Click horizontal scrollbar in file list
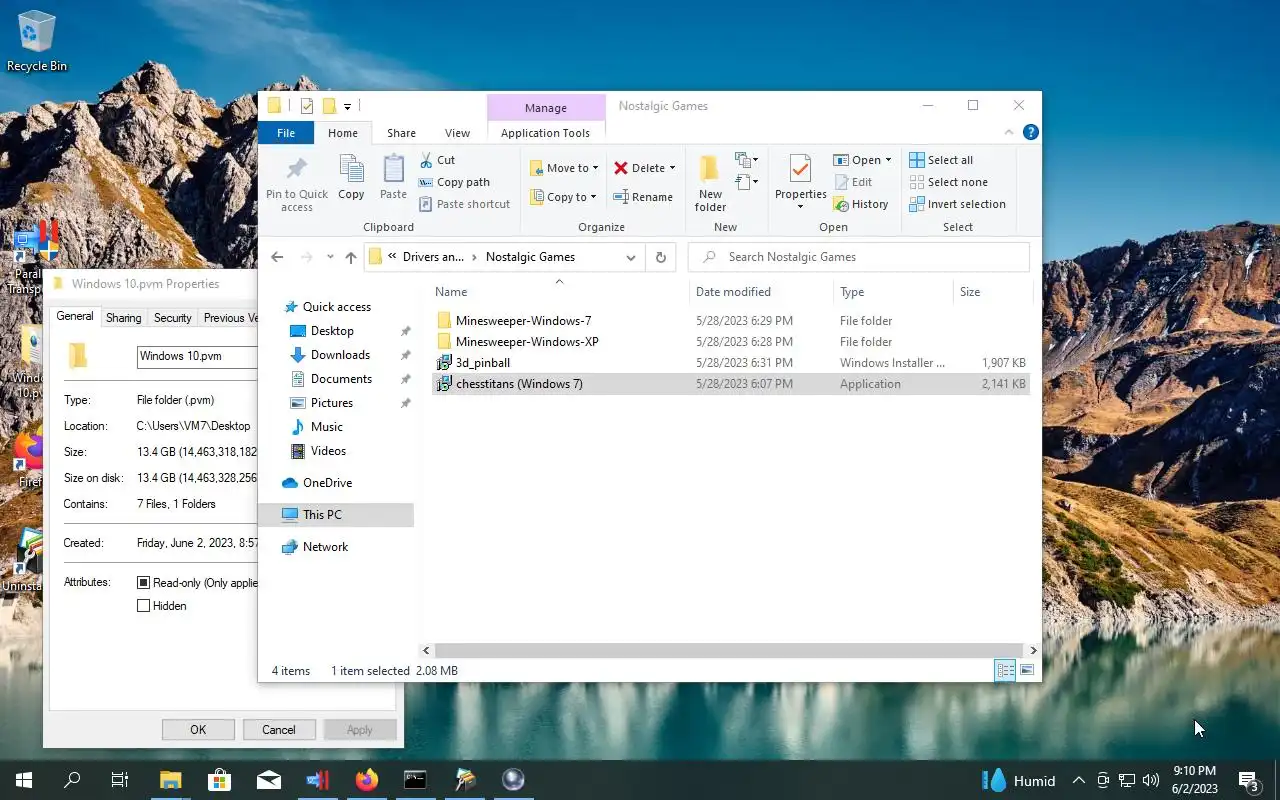The image size is (1280, 800). pyautogui.click(x=729, y=650)
